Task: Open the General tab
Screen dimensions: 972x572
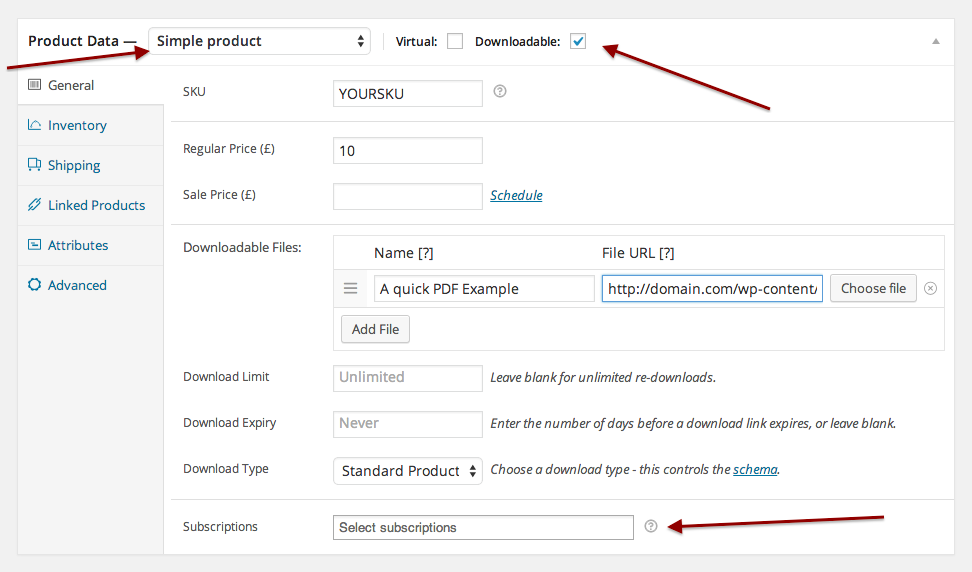Action: 70,85
